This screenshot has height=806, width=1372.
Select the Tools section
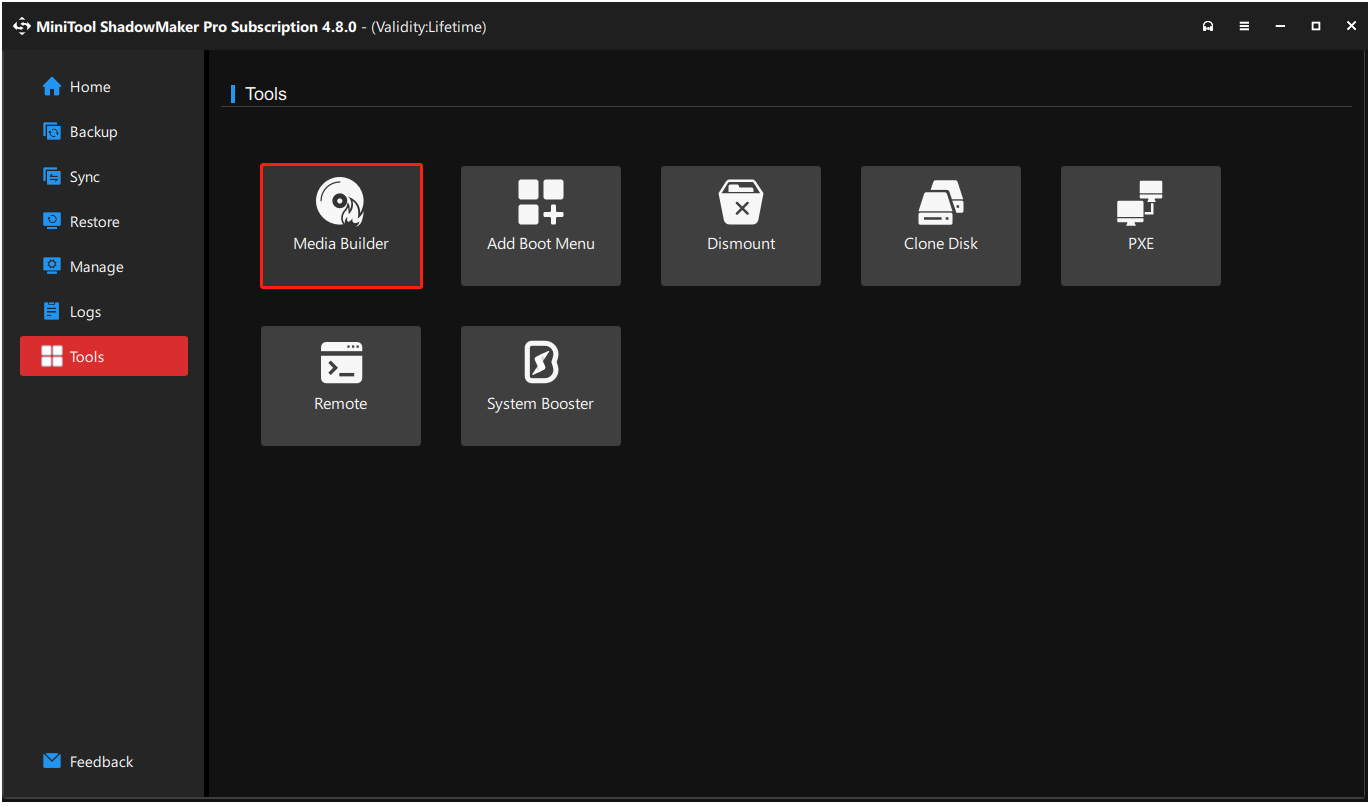[x=87, y=356]
